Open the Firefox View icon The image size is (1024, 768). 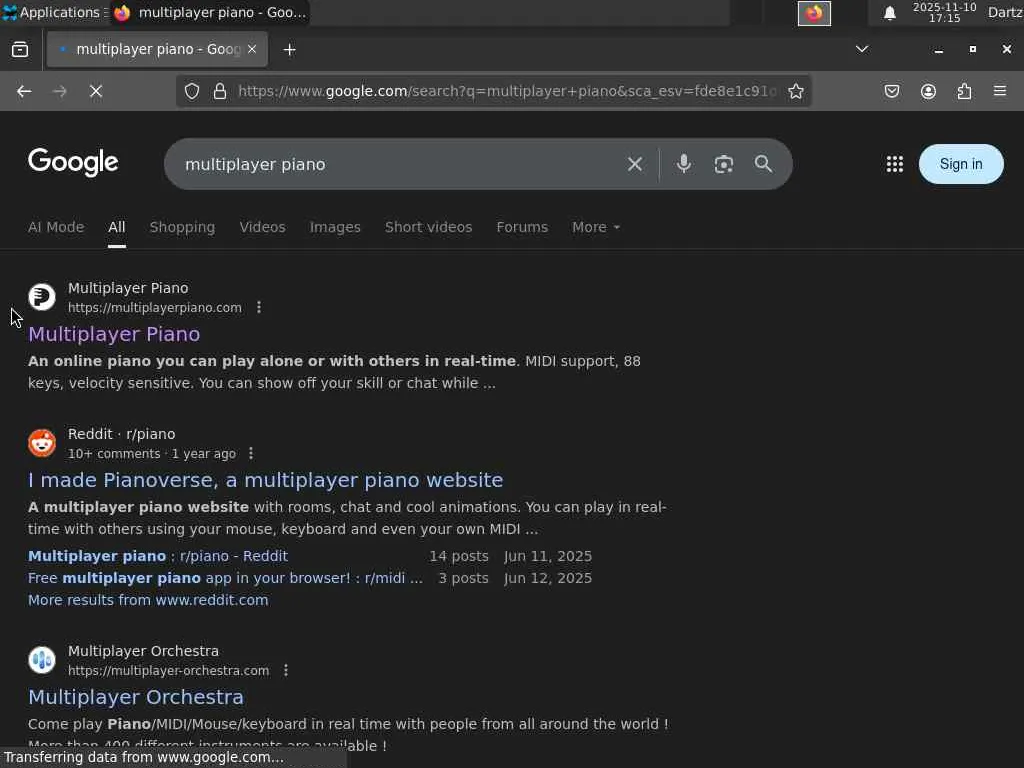20,50
